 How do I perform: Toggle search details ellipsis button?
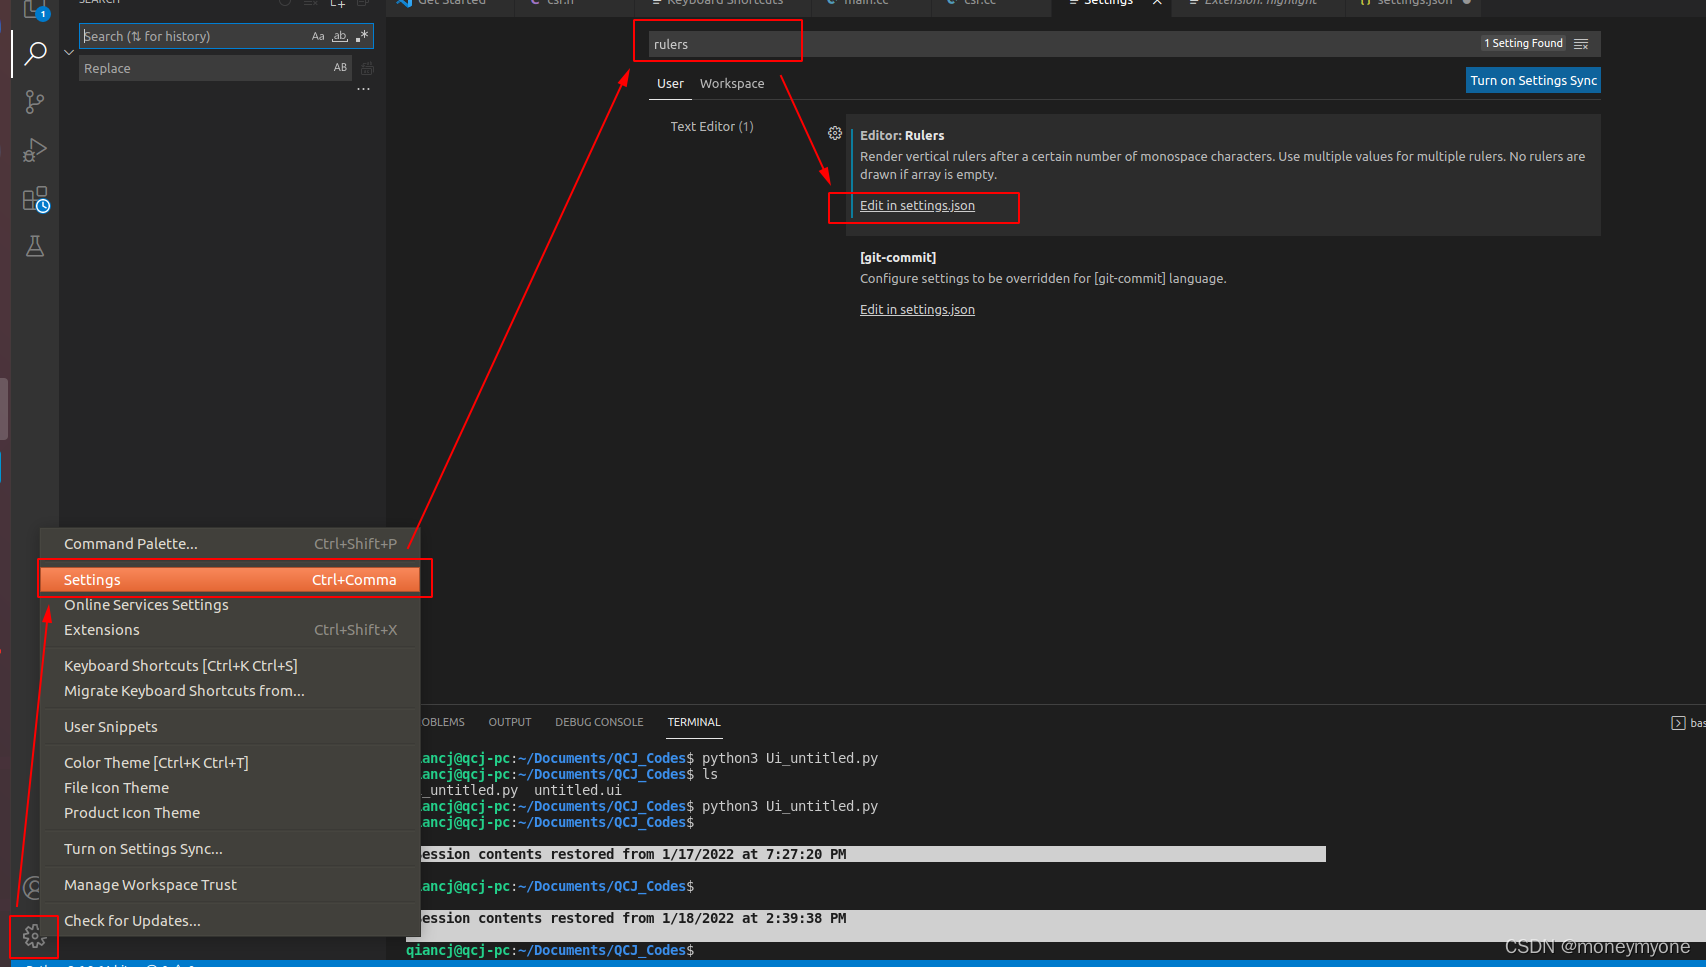pyautogui.click(x=363, y=89)
